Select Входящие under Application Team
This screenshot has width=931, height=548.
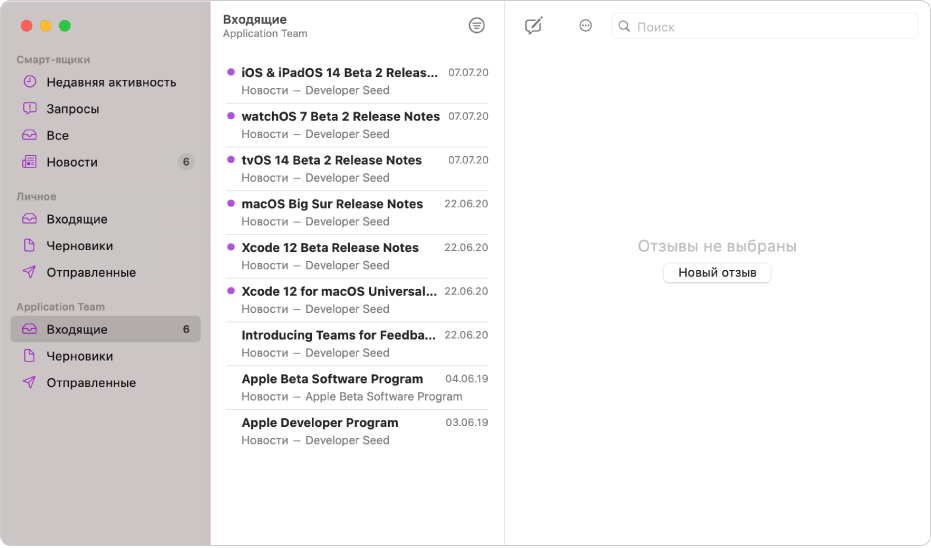[106, 329]
